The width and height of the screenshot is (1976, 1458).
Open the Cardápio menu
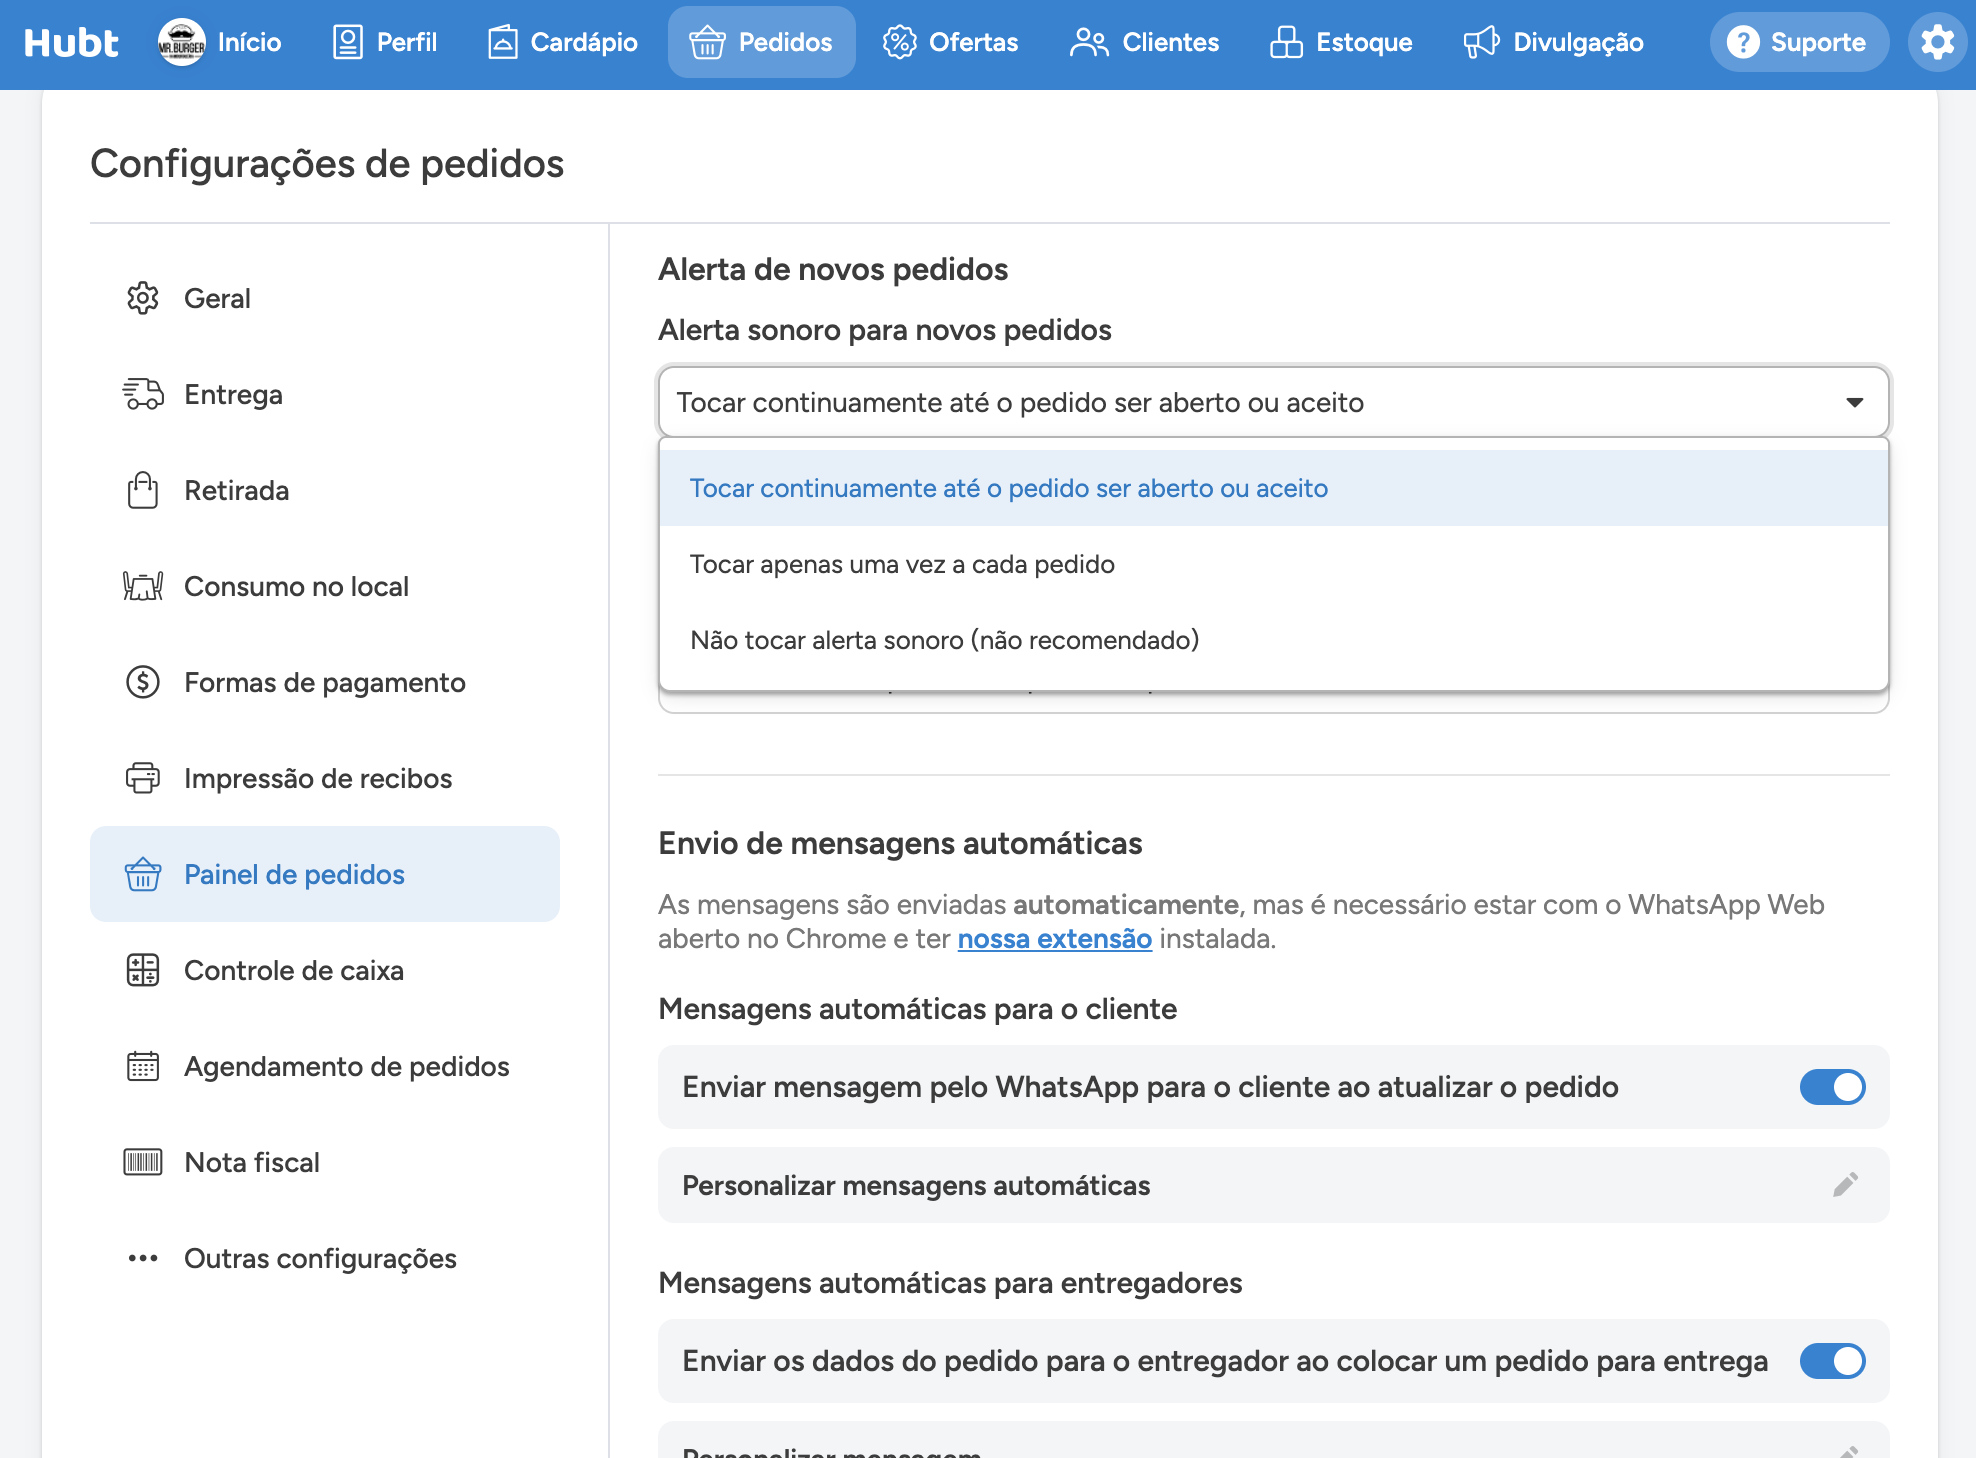(x=562, y=42)
